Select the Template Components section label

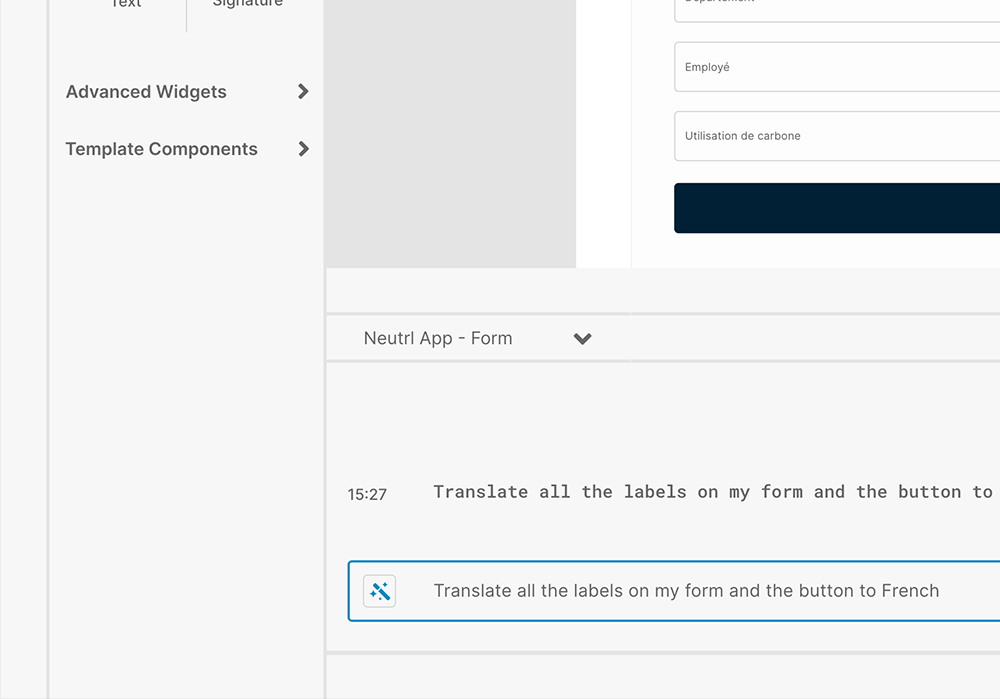pyautogui.click(x=161, y=149)
